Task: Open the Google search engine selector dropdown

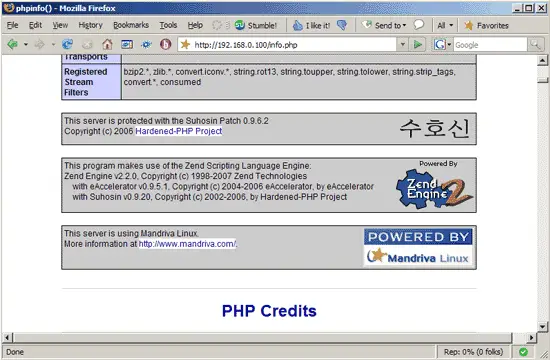Action: [x=442, y=45]
